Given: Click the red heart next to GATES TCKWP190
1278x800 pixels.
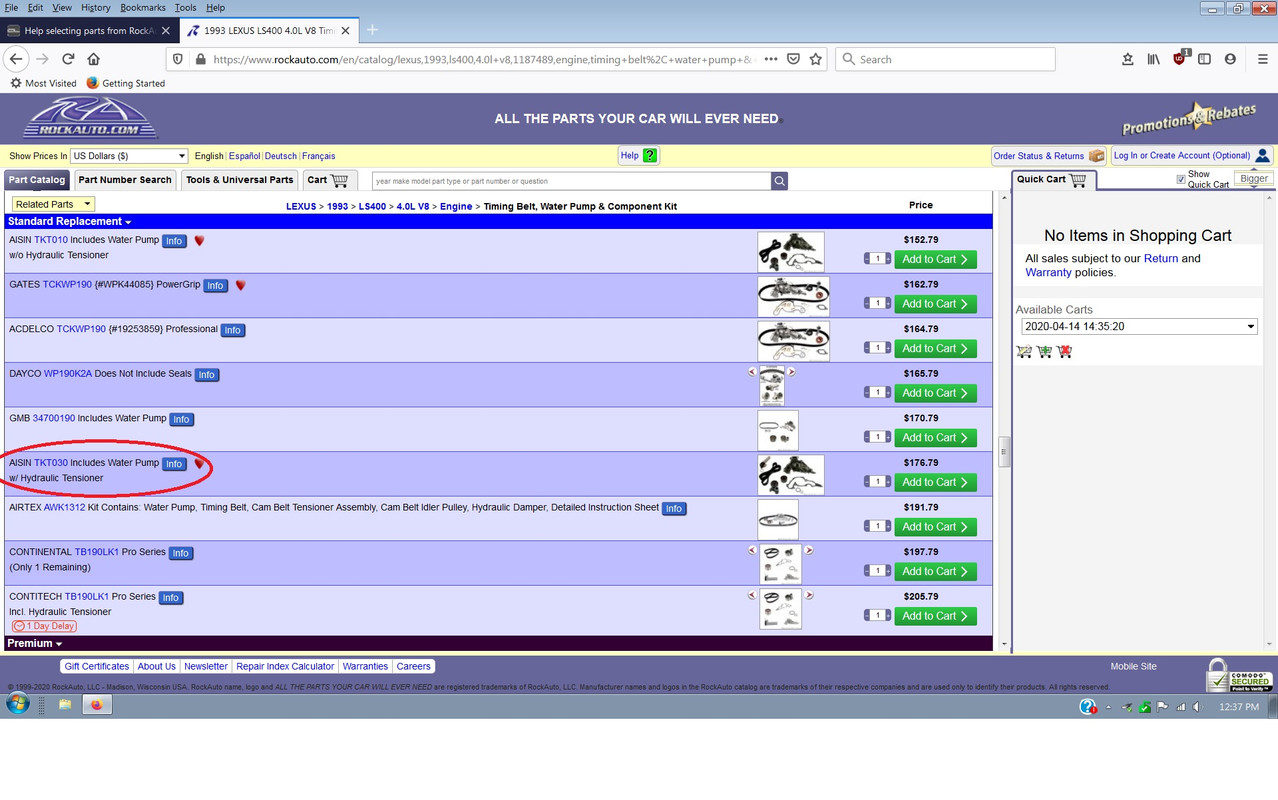Looking at the screenshot, I should tap(240, 285).
